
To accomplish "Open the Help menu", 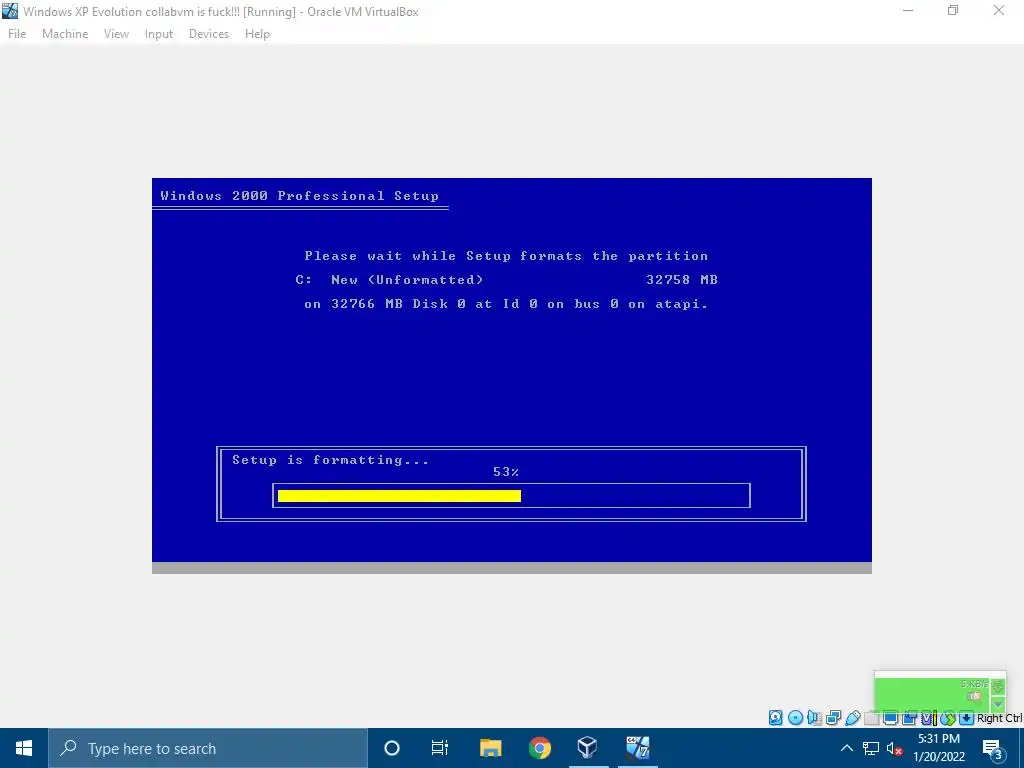I will (x=257, y=34).
